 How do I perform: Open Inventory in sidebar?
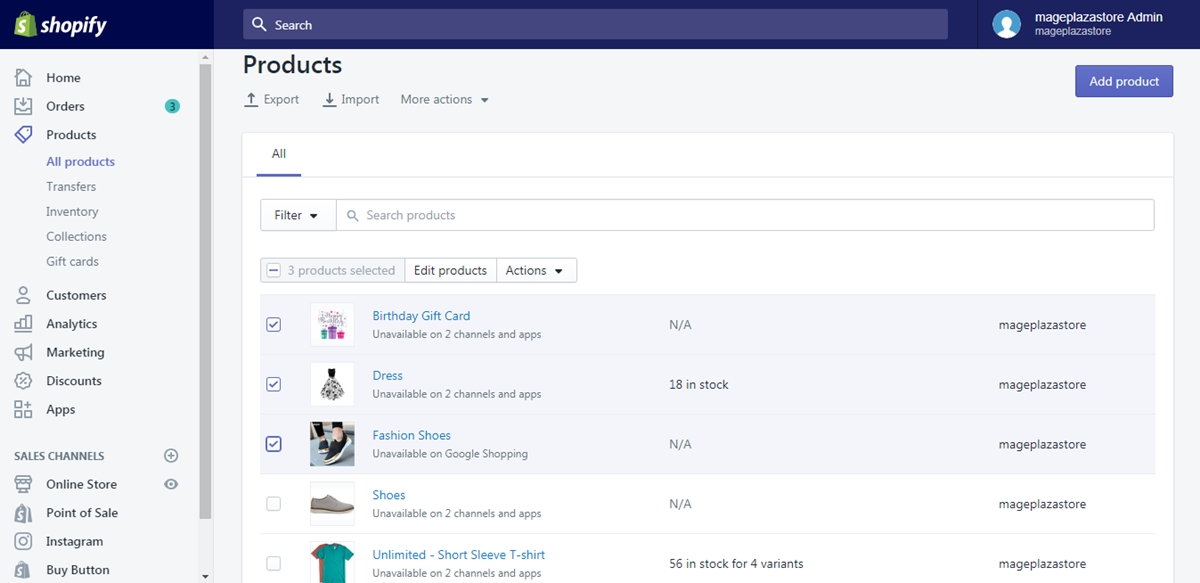click(x=72, y=212)
